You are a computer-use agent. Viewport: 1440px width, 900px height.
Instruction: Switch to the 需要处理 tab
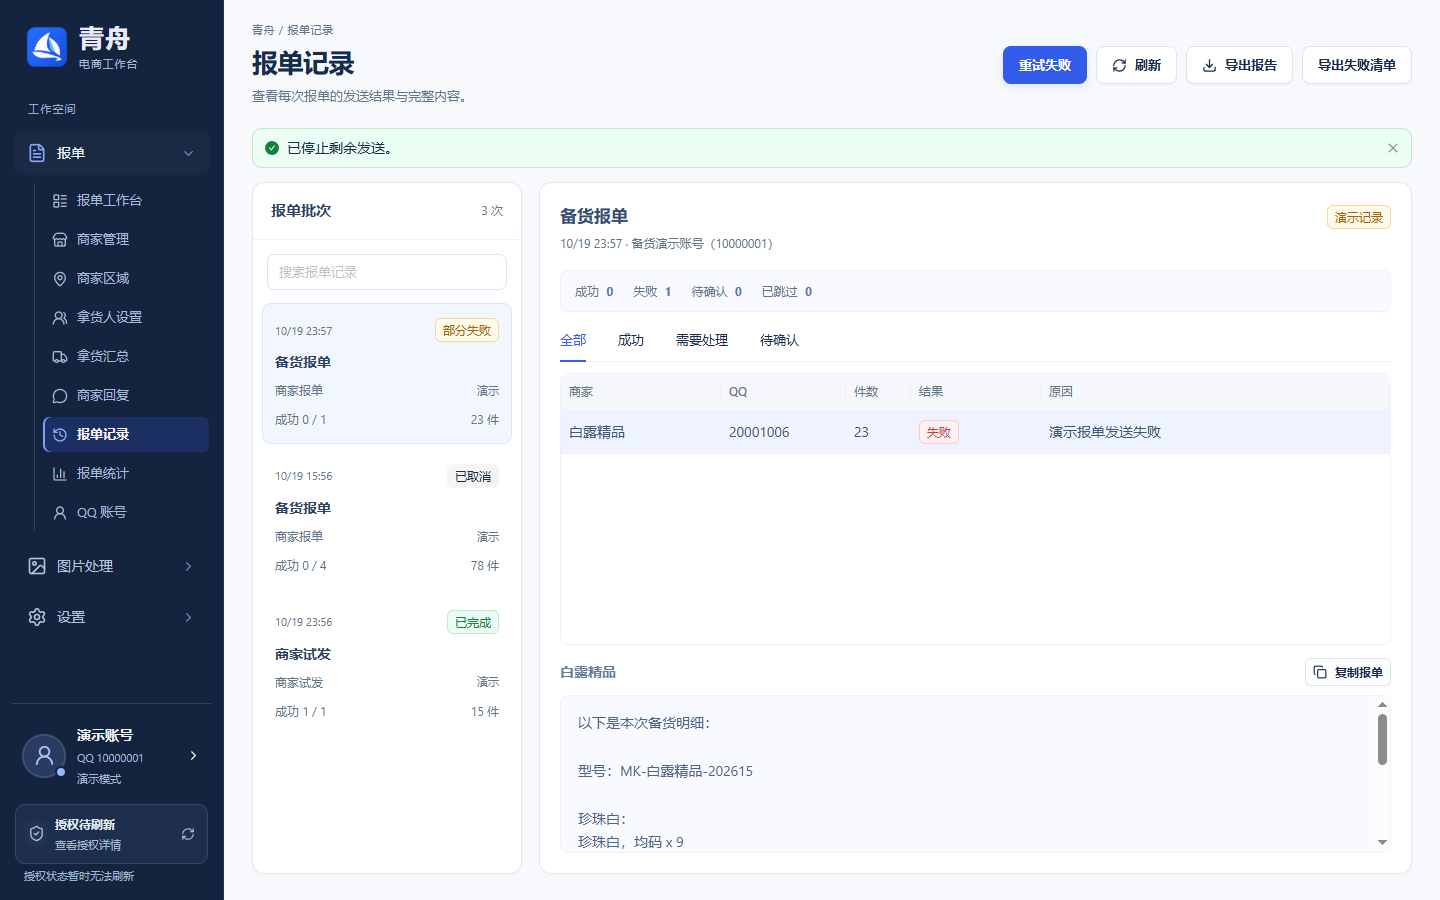coord(702,341)
